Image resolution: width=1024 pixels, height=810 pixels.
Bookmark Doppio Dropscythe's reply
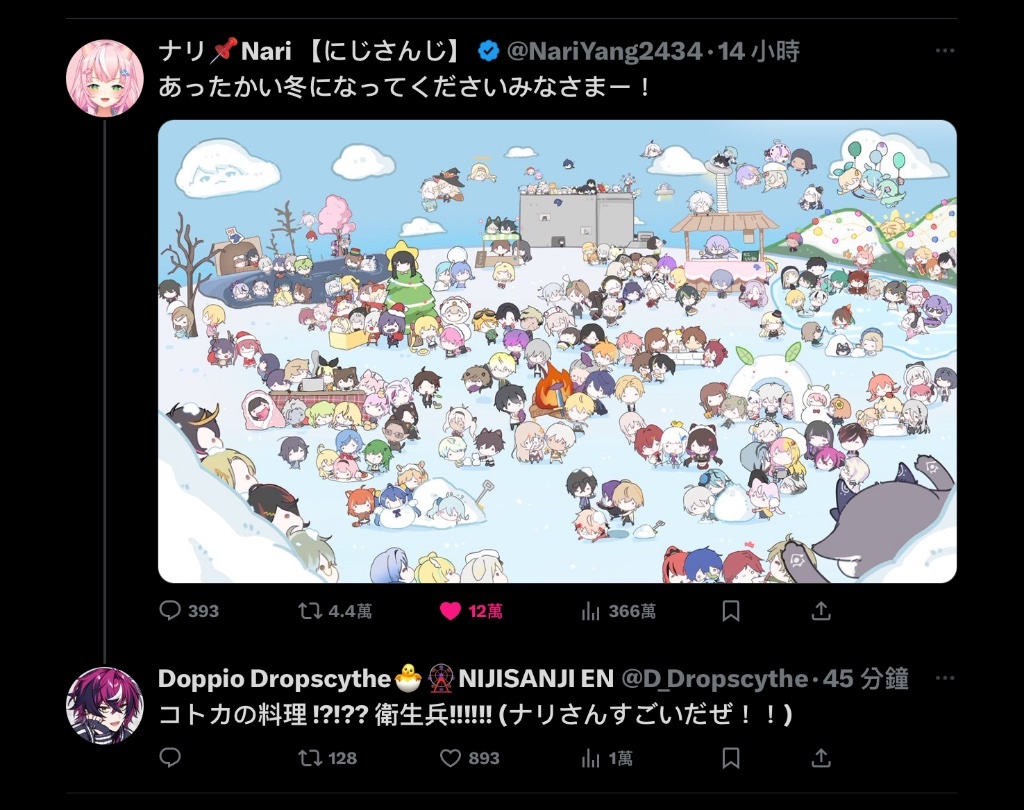[x=731, y=758]
